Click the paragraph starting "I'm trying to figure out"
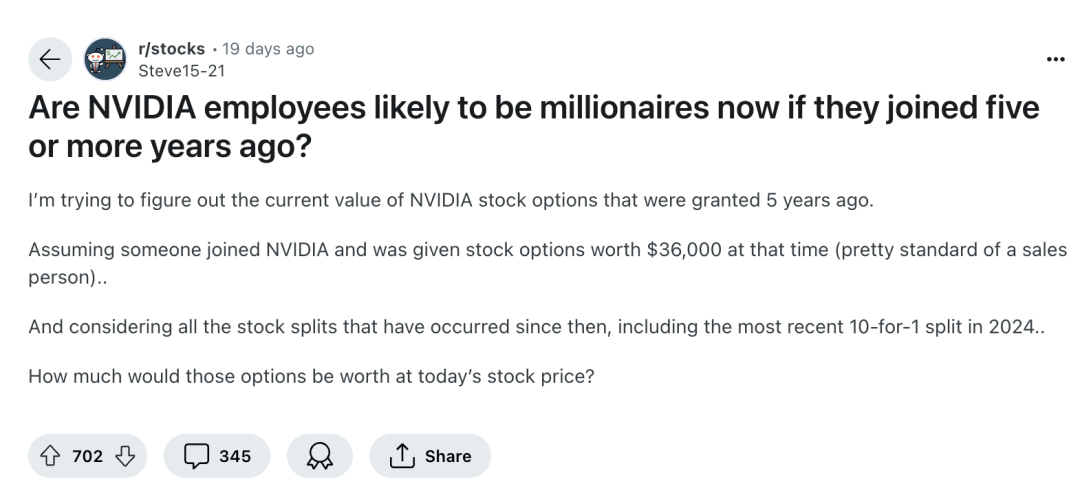The height and width of the screenshot is (504, 1080). [451, 200]
